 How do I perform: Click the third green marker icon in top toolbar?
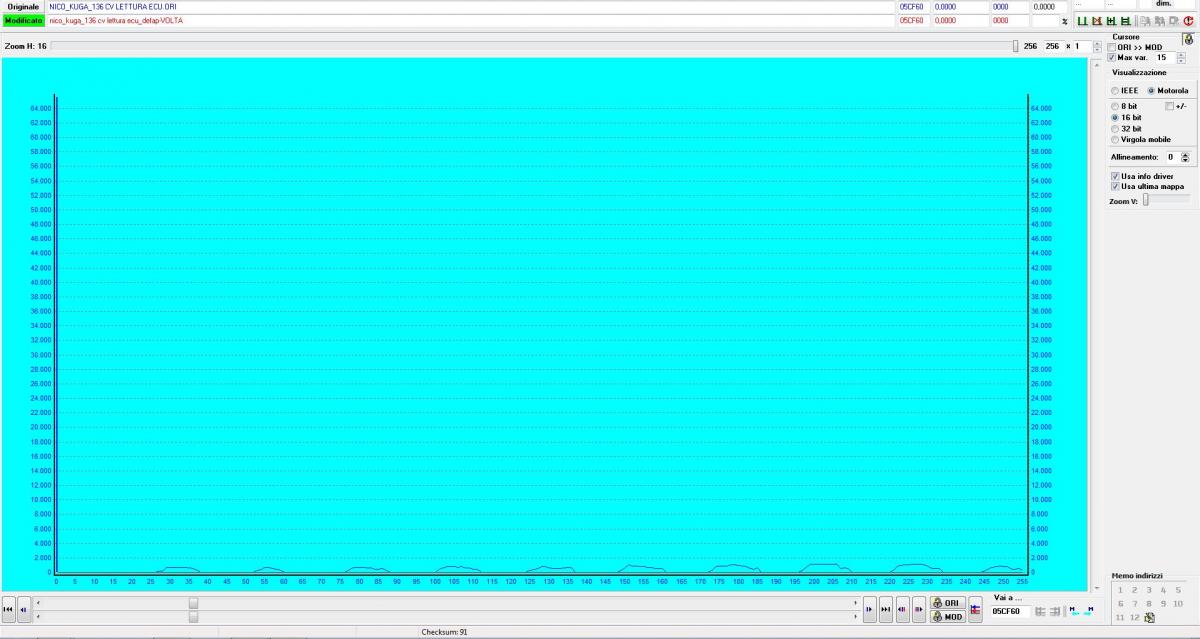pyautogui.click(x=1111, y=21)
